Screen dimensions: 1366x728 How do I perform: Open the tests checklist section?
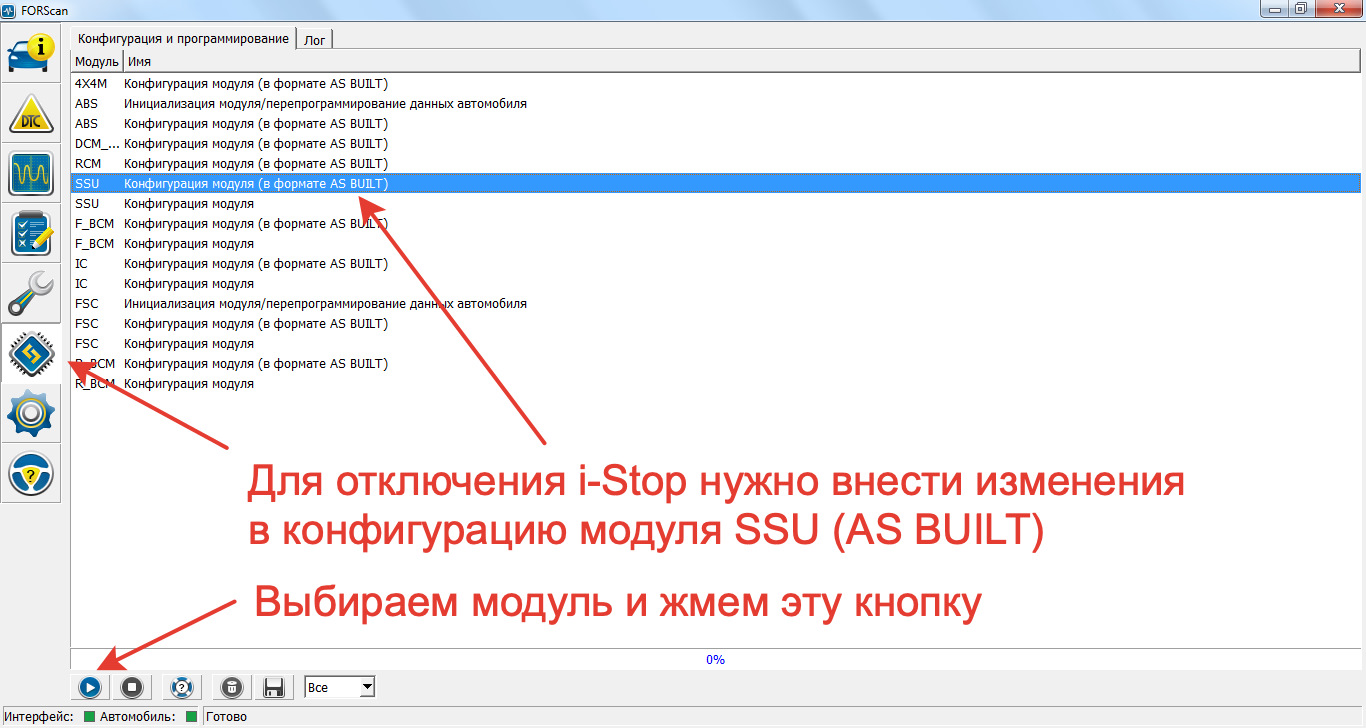31,234
